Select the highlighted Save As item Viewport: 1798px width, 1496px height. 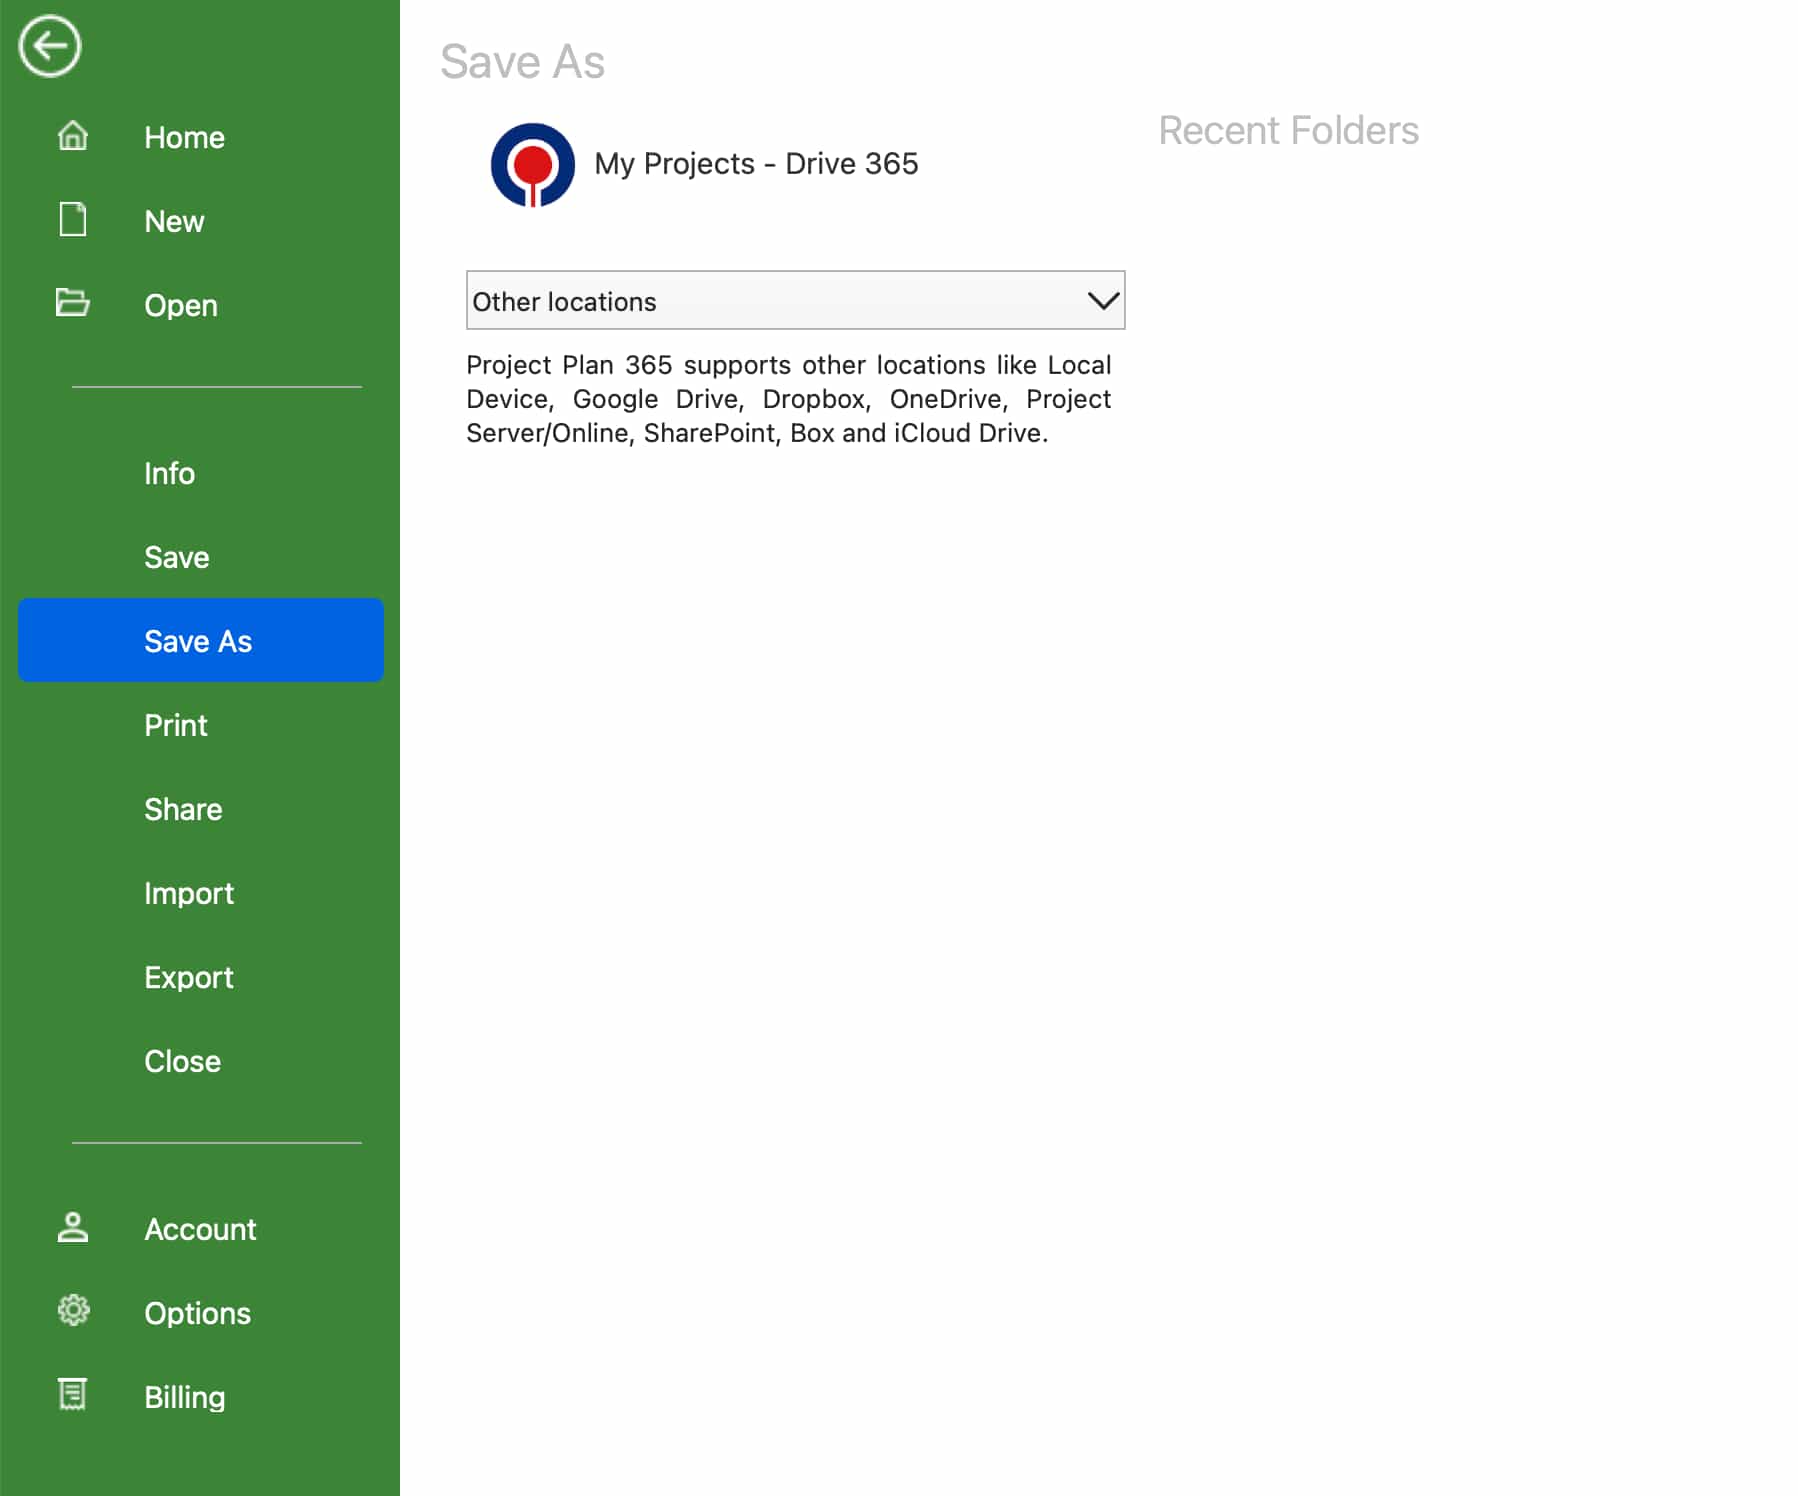[x=198, y=641]
